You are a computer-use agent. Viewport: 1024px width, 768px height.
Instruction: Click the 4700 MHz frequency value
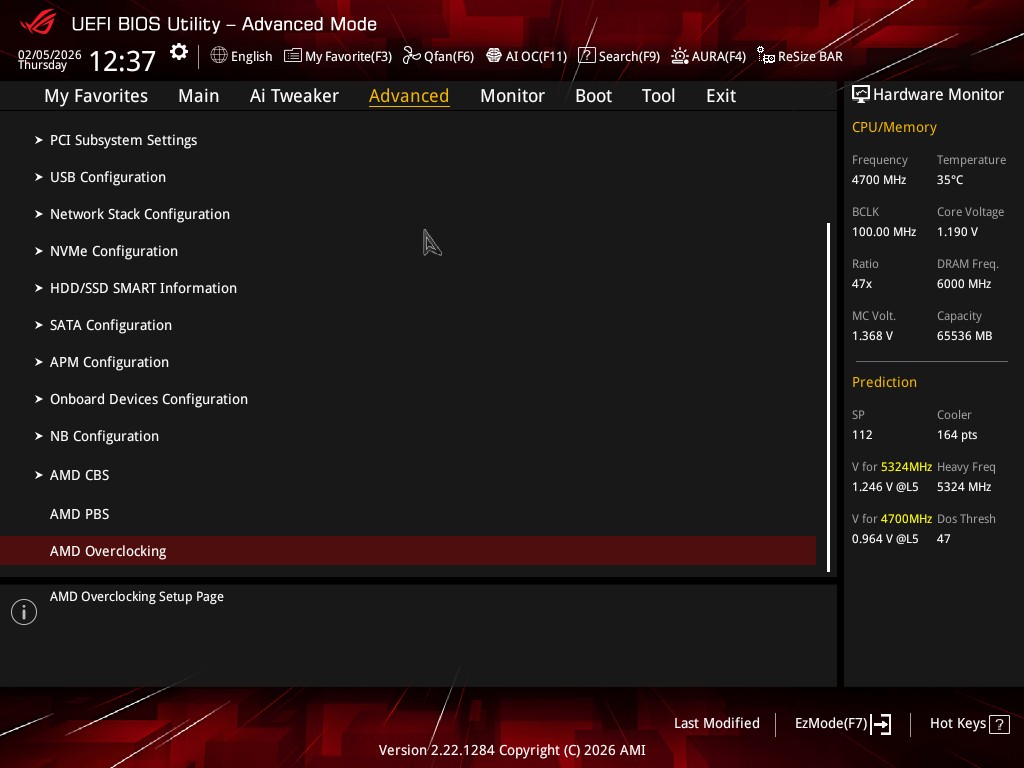(x=878, y=180)
